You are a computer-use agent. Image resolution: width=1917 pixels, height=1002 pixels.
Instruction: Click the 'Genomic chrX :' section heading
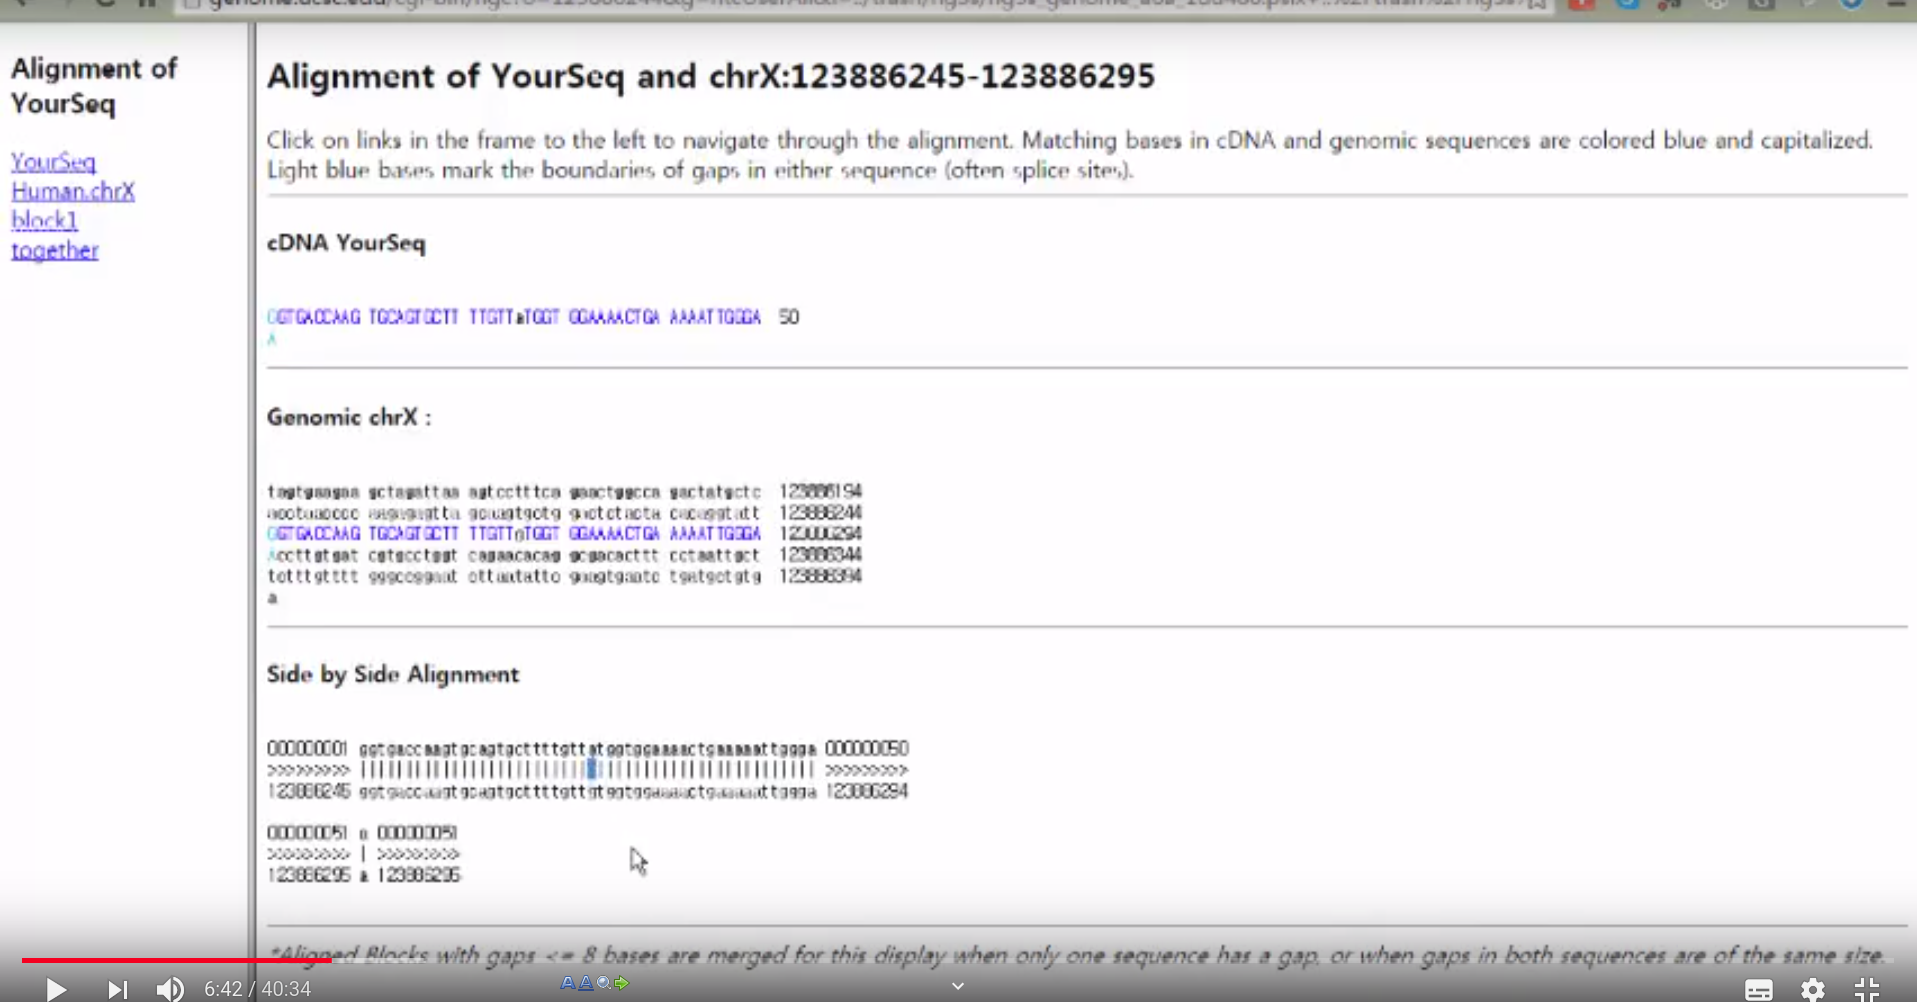[349, 417]
